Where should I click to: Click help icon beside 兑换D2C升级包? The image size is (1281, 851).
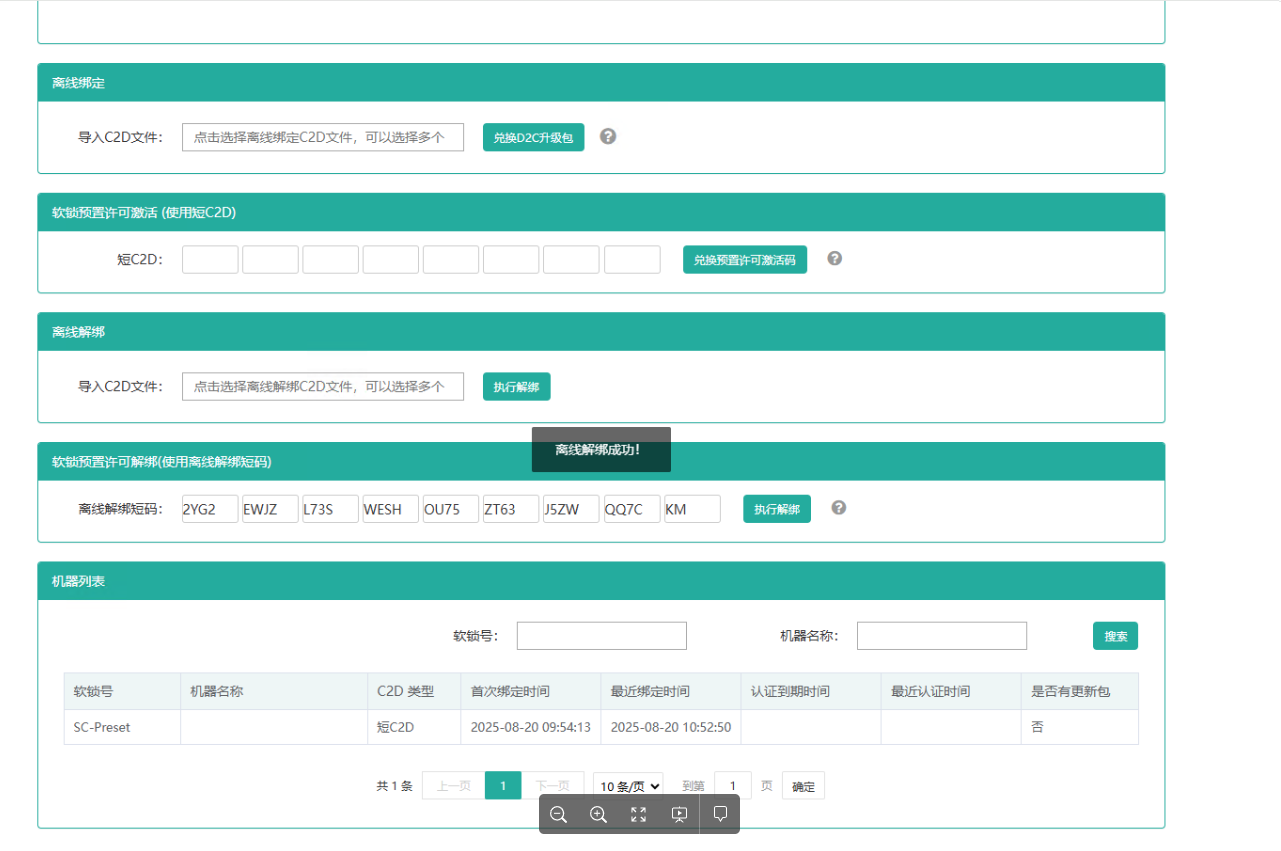click(x=608, y=136)
